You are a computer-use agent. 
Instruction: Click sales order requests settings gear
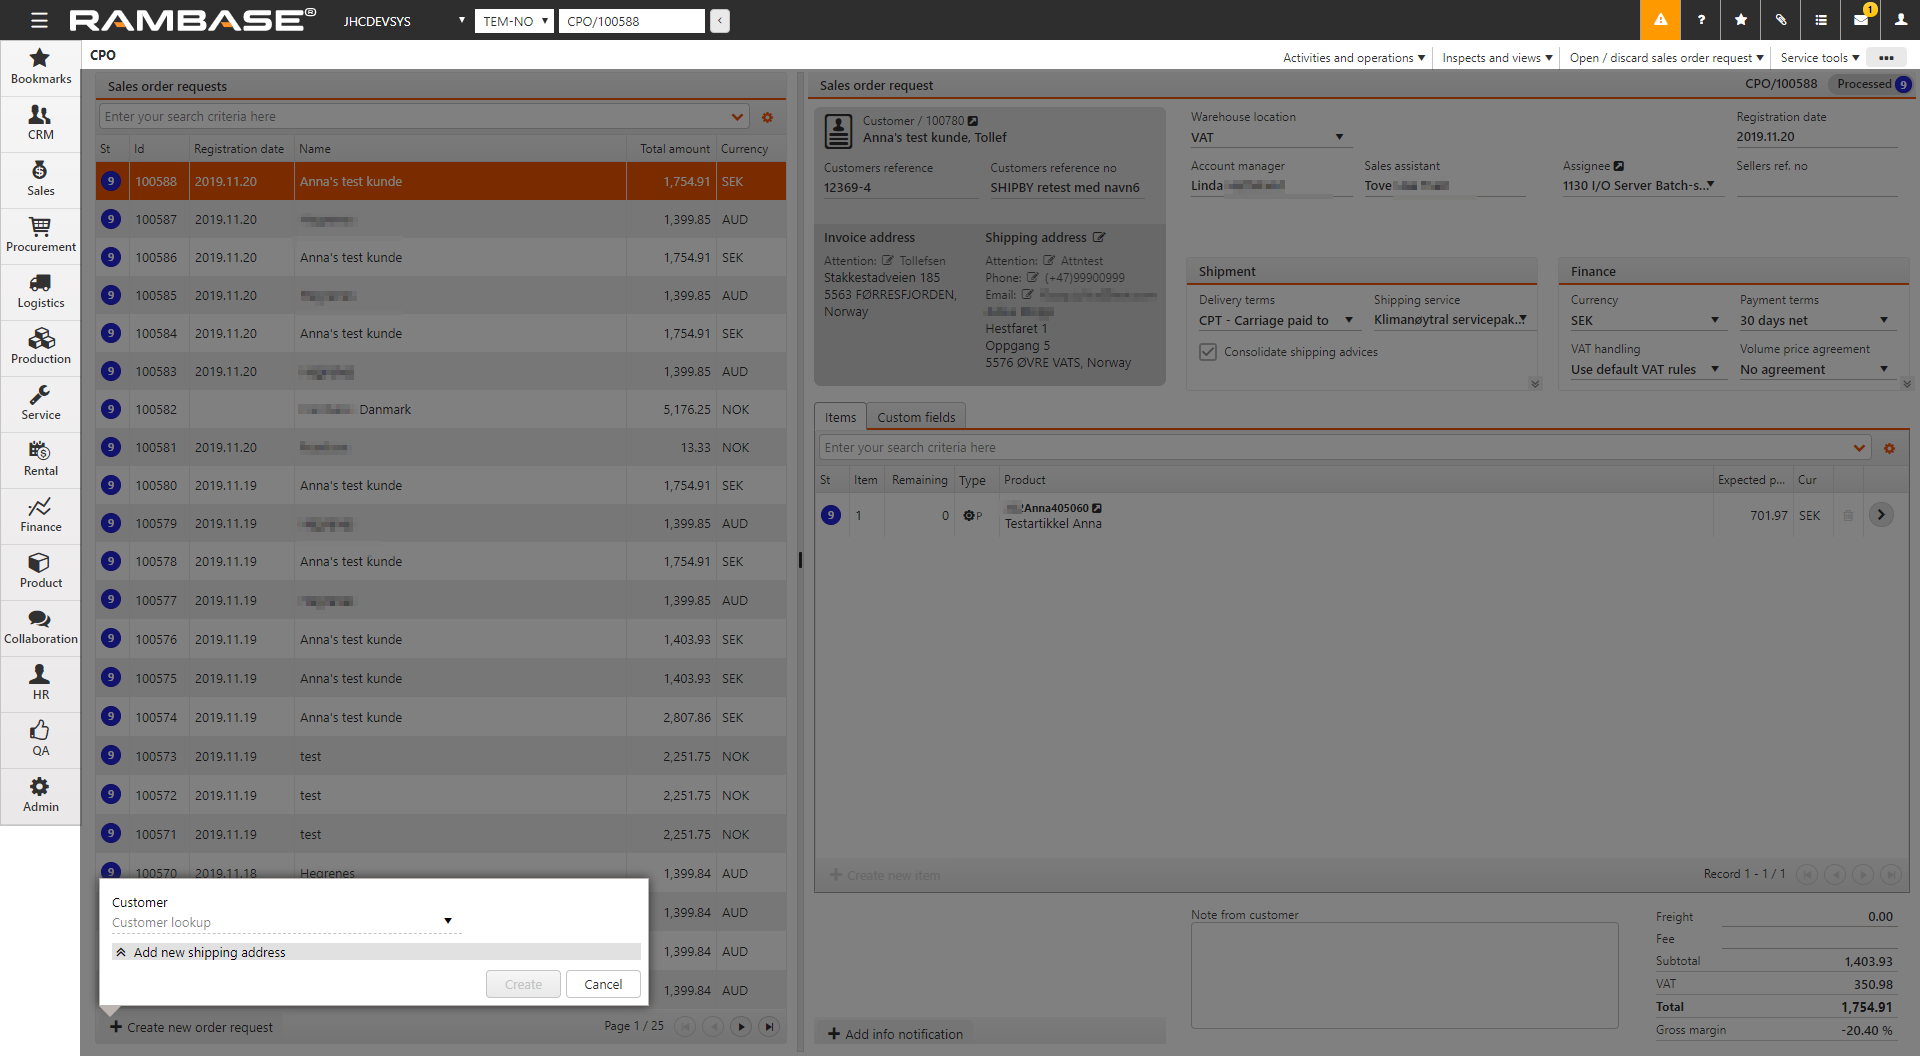coord(767,117)
